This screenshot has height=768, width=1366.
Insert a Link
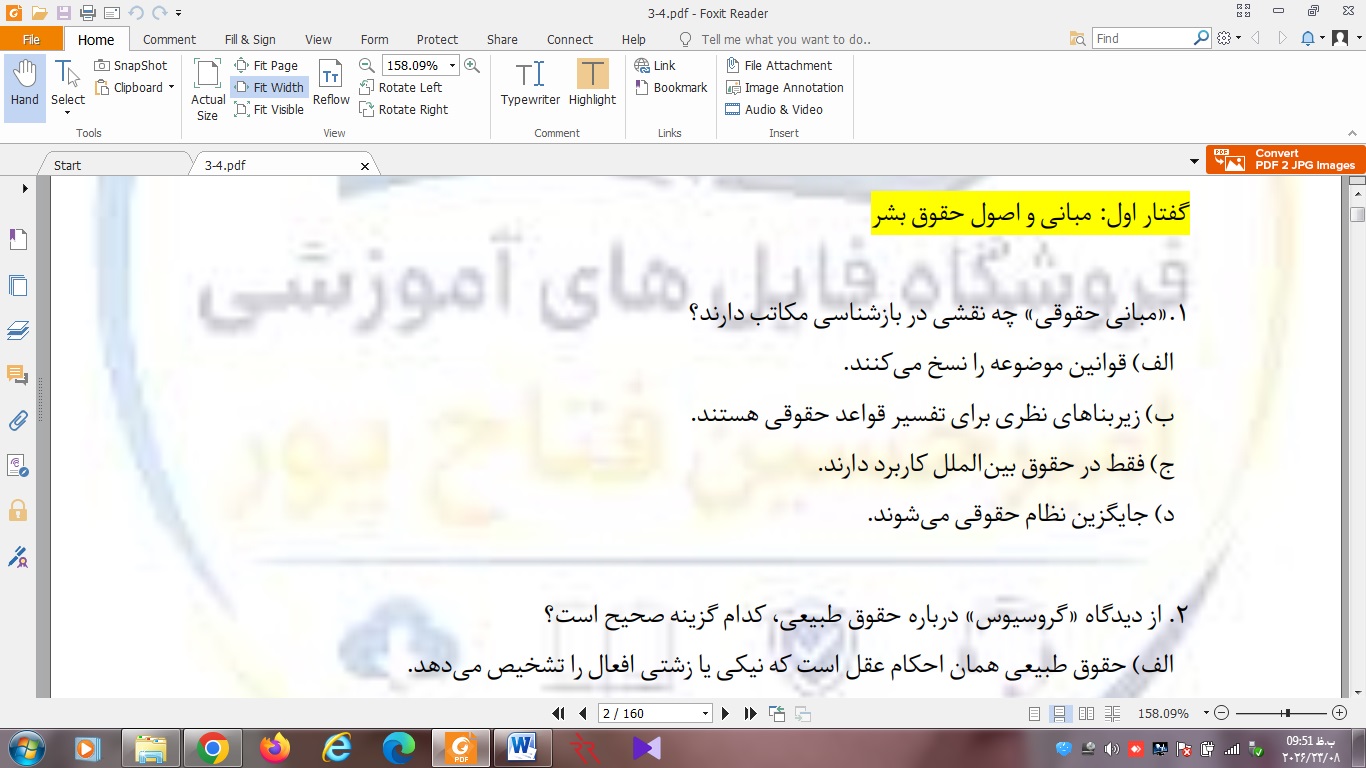pyautogui.click(x=656, y=65)
